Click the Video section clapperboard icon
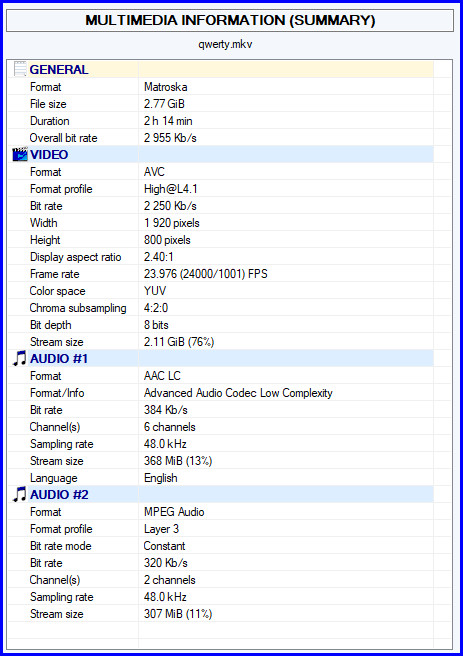This screenshot has height=656, width=463. pos(20,154)
